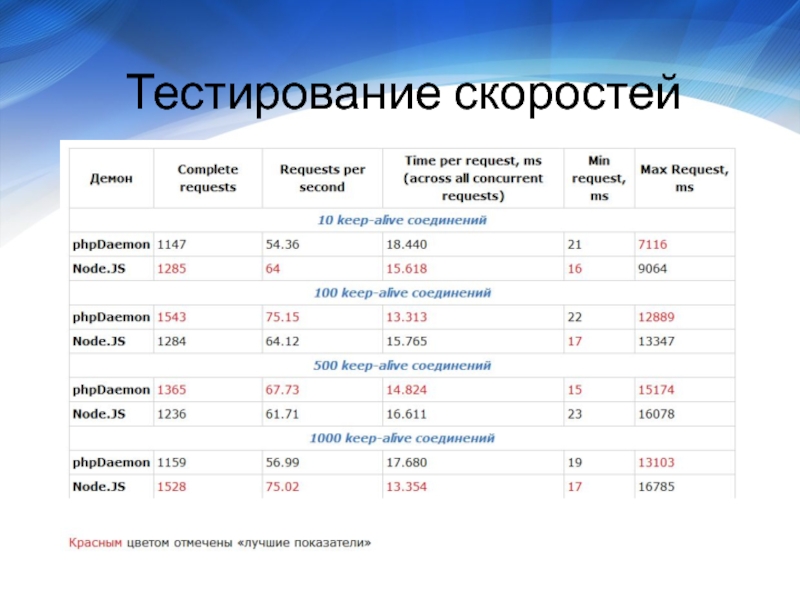Select cell value 1147
Image resolution: width=800 pixels, height=600 pixels.
[x=171, y=244]
